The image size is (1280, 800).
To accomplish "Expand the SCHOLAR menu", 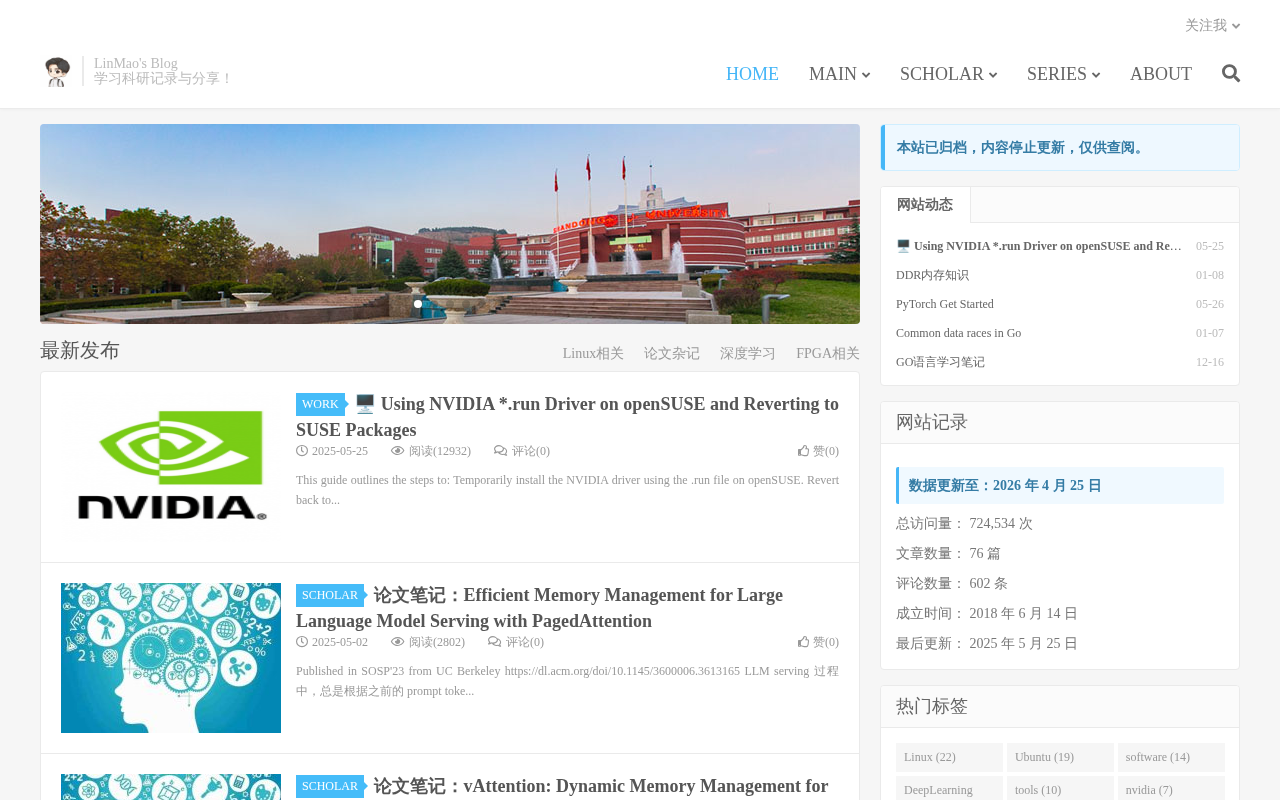I will click(948, 74).
